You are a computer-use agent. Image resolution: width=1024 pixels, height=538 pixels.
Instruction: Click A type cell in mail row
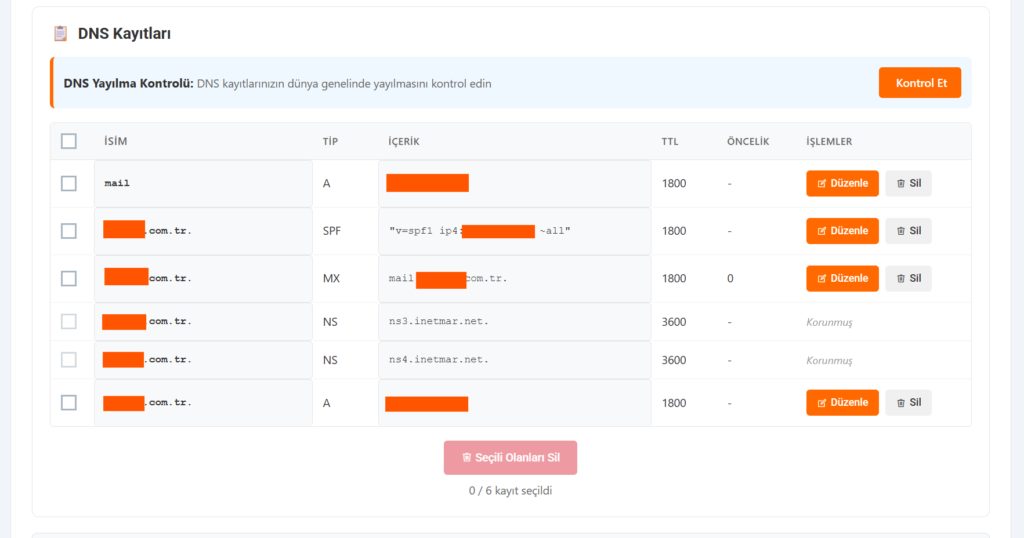(327, 183)
